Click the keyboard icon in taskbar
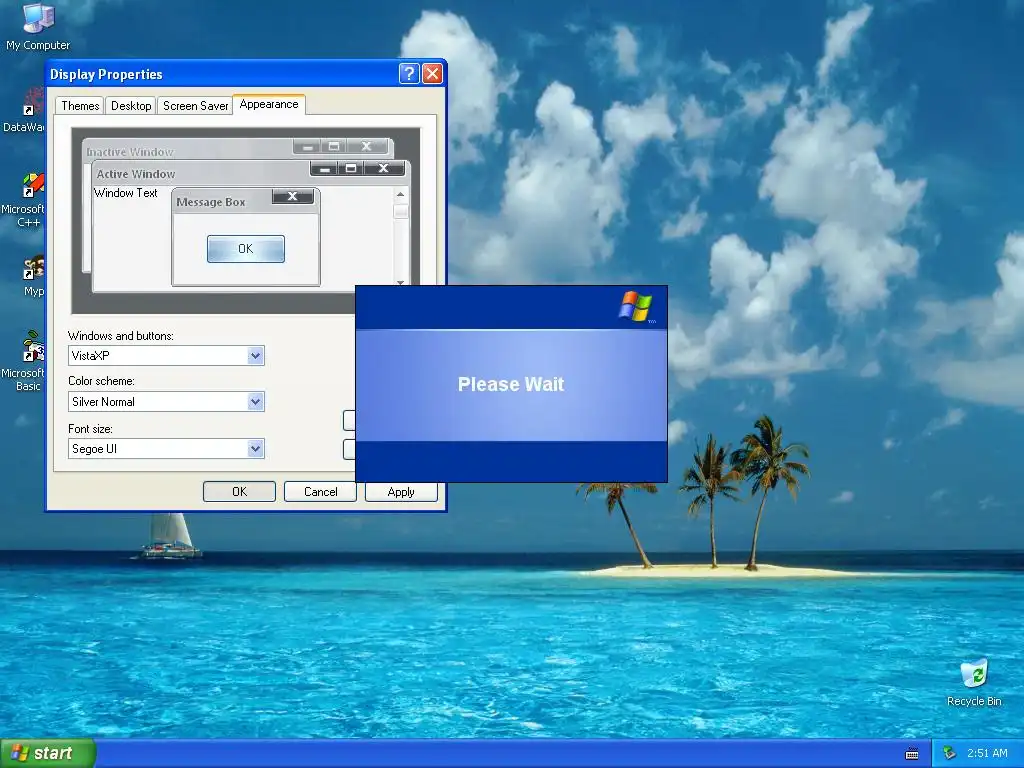Screen dimensions: 1024x768 (912, 754)
